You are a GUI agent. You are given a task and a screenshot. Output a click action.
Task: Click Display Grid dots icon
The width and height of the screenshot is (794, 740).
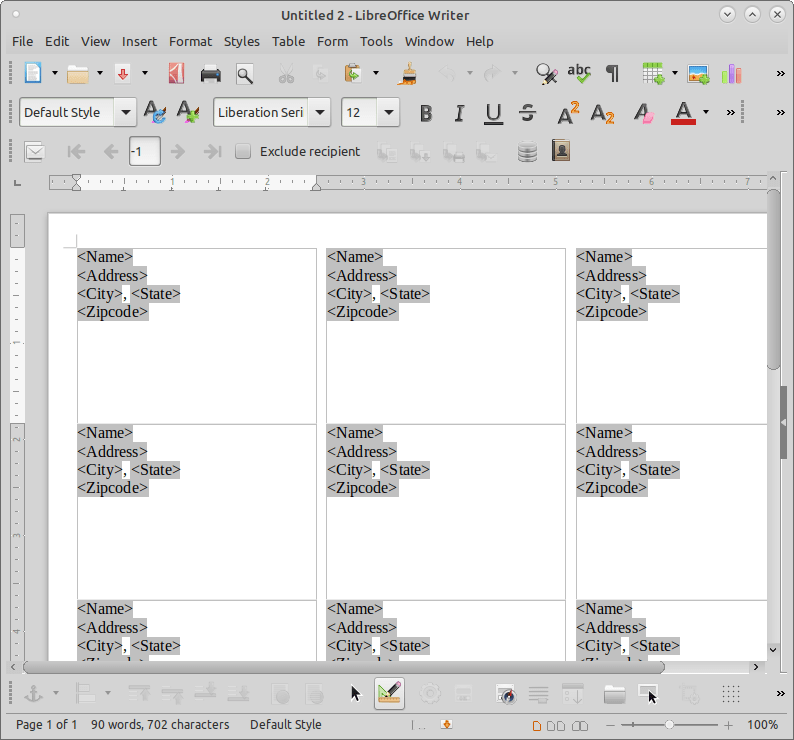tap(731, 694)
